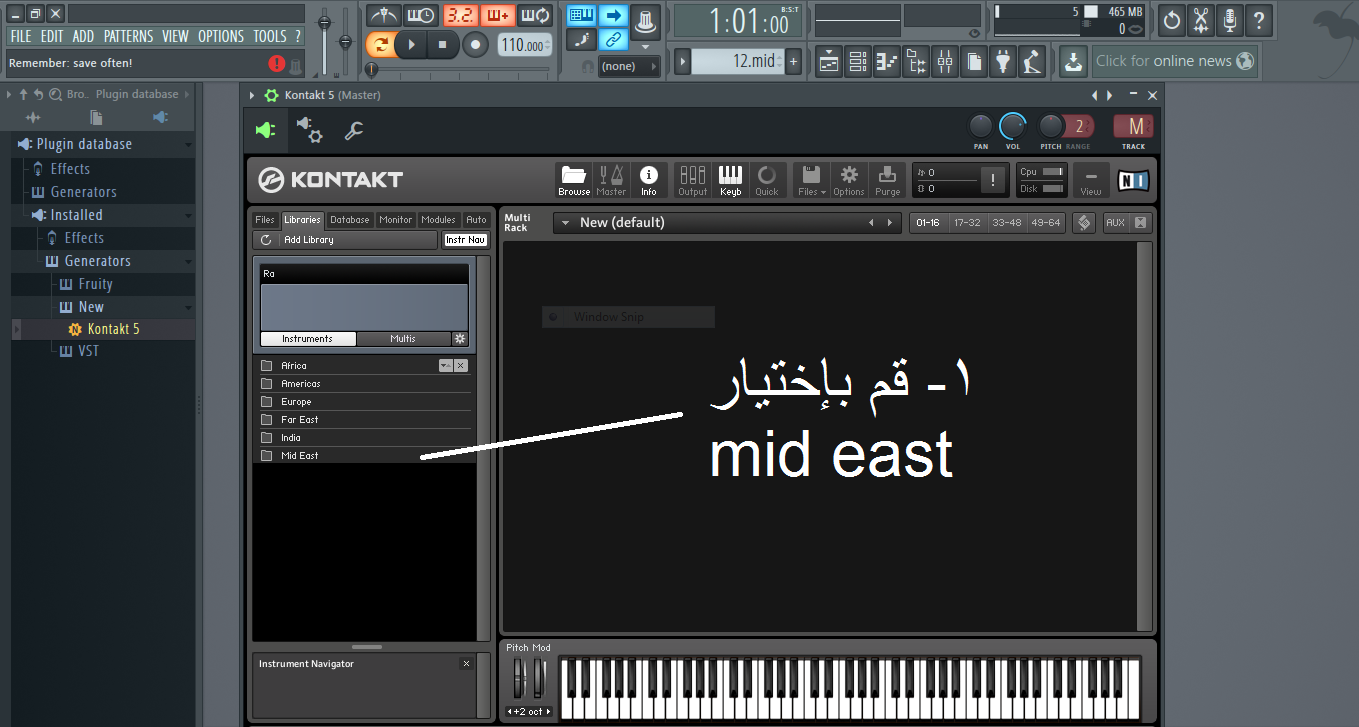Adjust the VOL knob
This screenshot has height=727, width=1359.
[1013, 125]
